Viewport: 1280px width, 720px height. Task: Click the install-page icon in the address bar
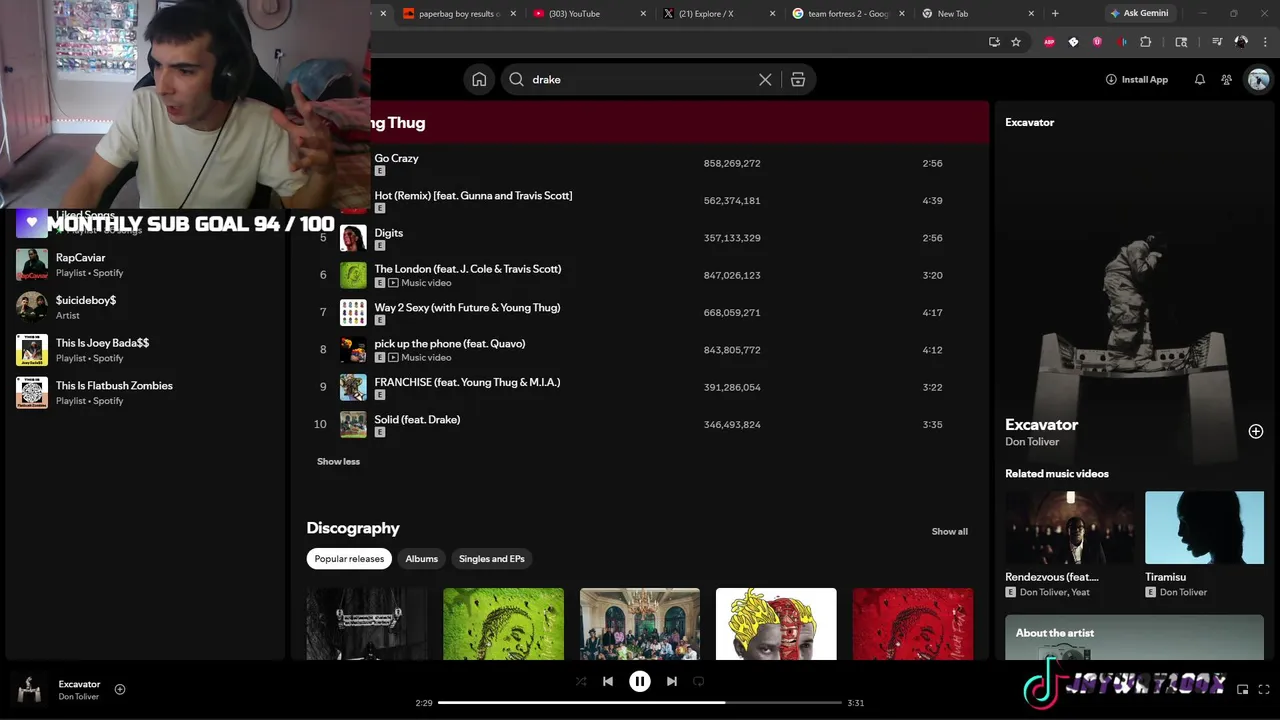coord(994,42)
